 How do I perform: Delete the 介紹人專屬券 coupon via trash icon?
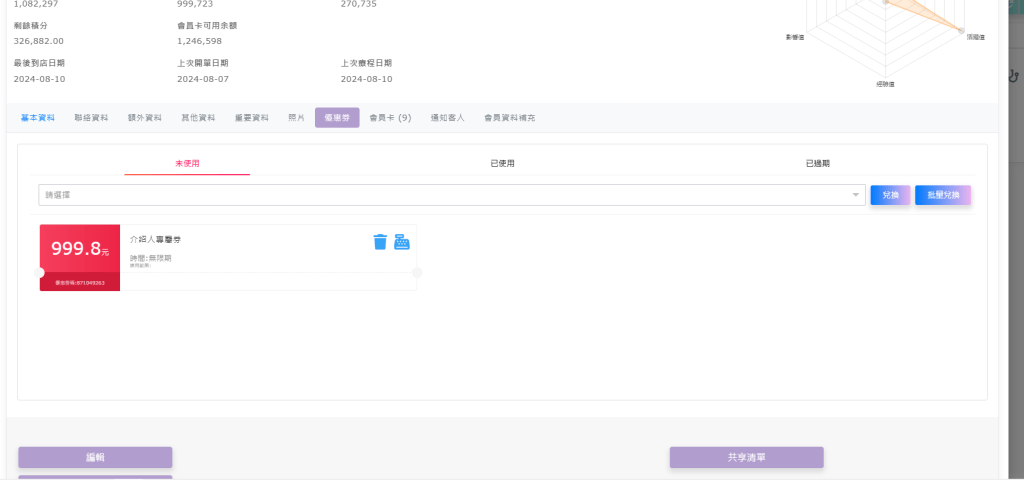coord(380,241)
